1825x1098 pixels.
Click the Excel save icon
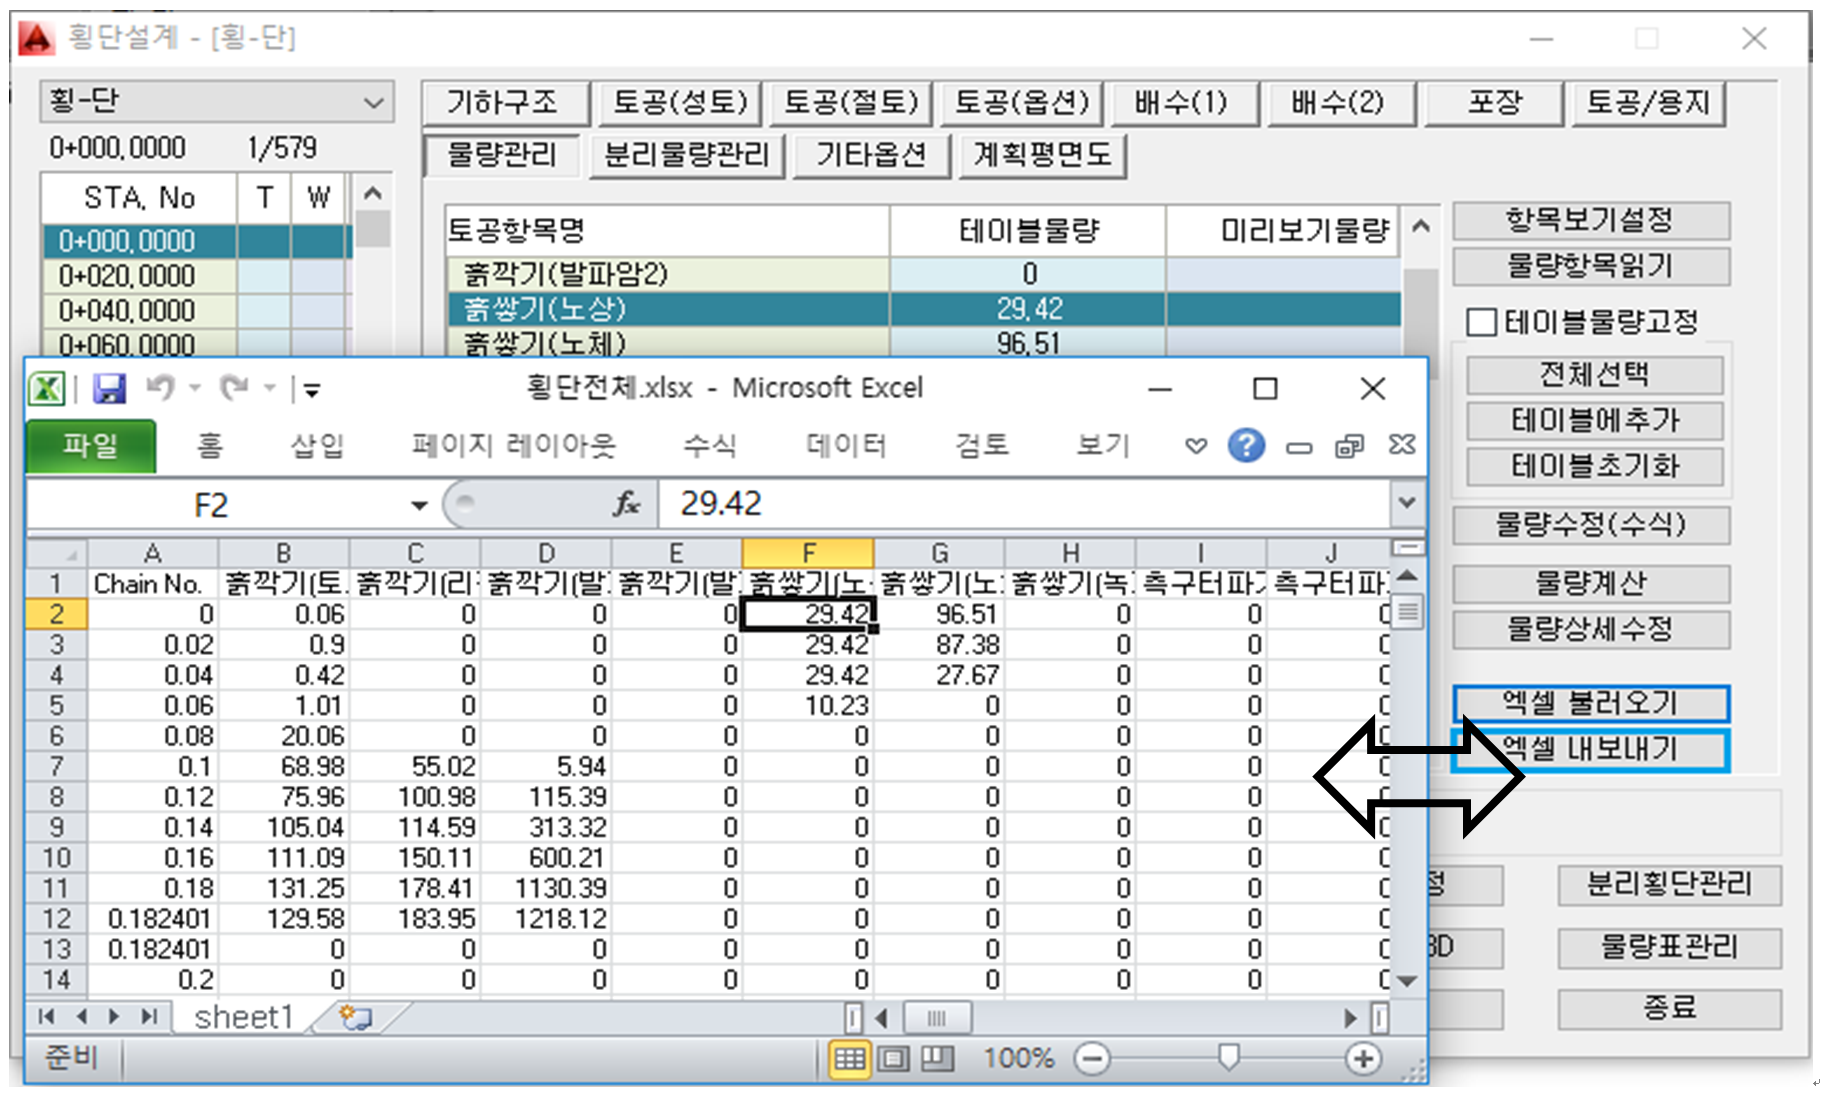click(109, 388)
